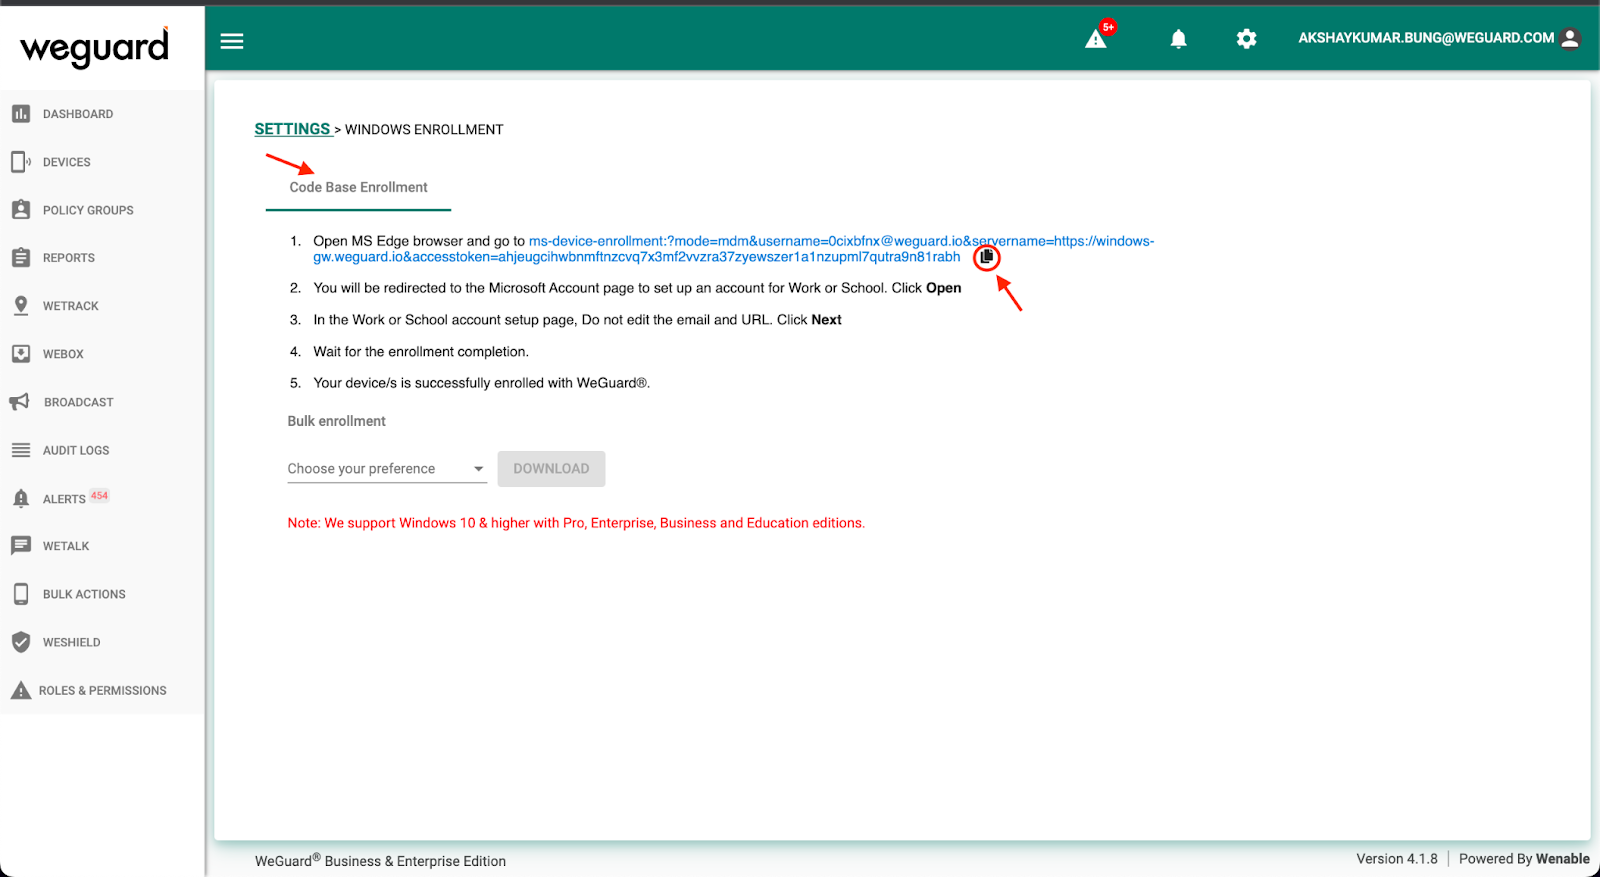Click the 454 alerts count badge
Image resolution: width=1600 pixels, height=877 pixels.
100,496
